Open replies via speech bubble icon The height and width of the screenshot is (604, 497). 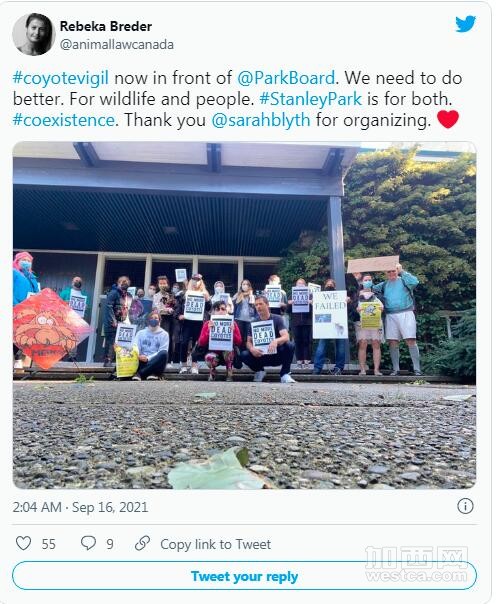[88, 543]
